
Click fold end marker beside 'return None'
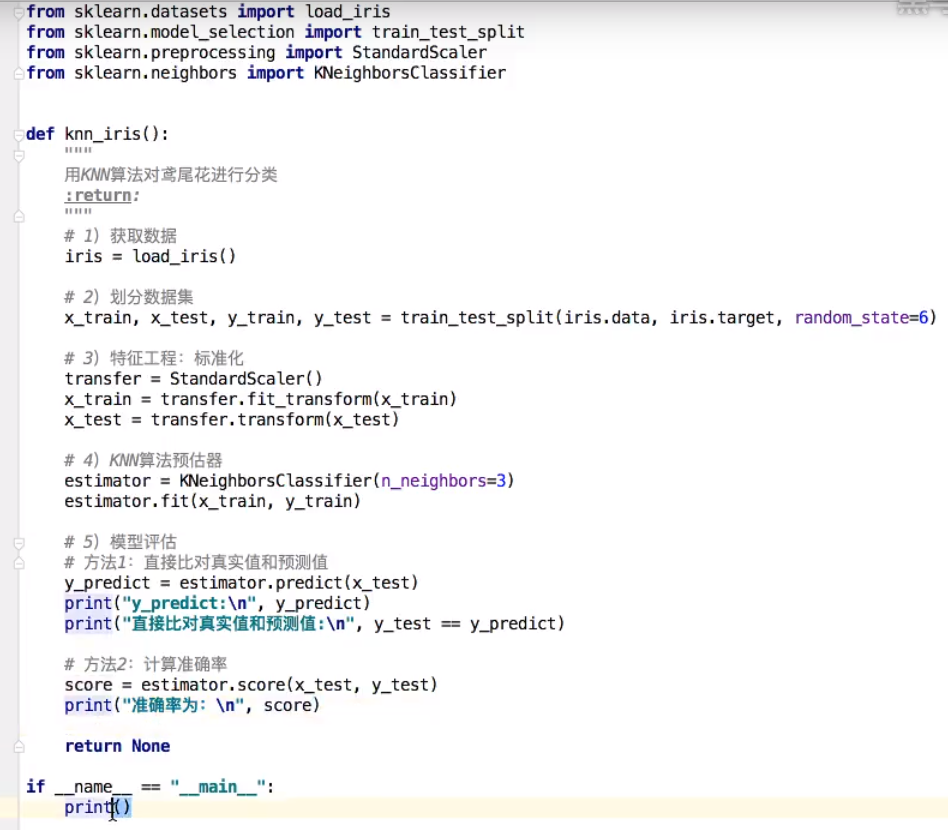click(x=19, y=747)
